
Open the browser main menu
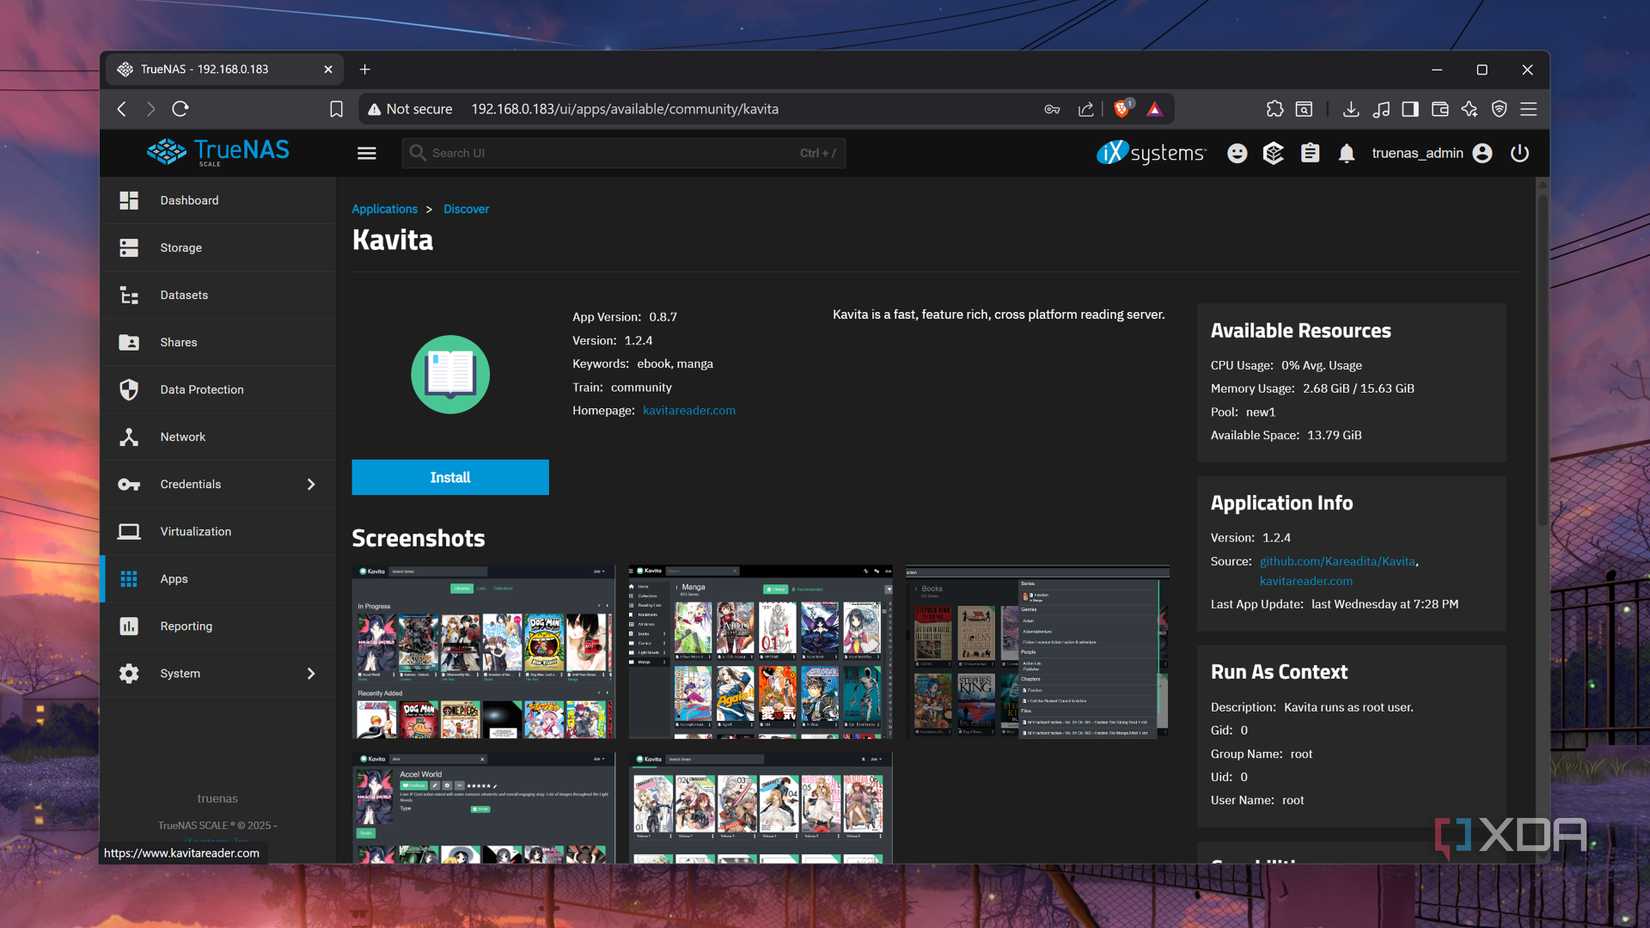click(1529, 109)
